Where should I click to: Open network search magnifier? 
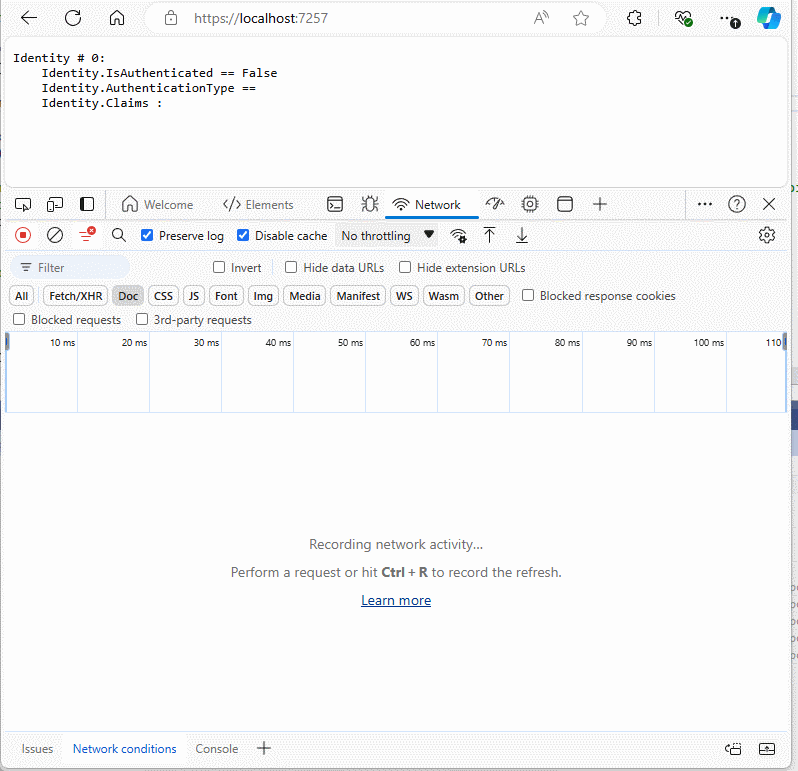(x=119, y=236)
